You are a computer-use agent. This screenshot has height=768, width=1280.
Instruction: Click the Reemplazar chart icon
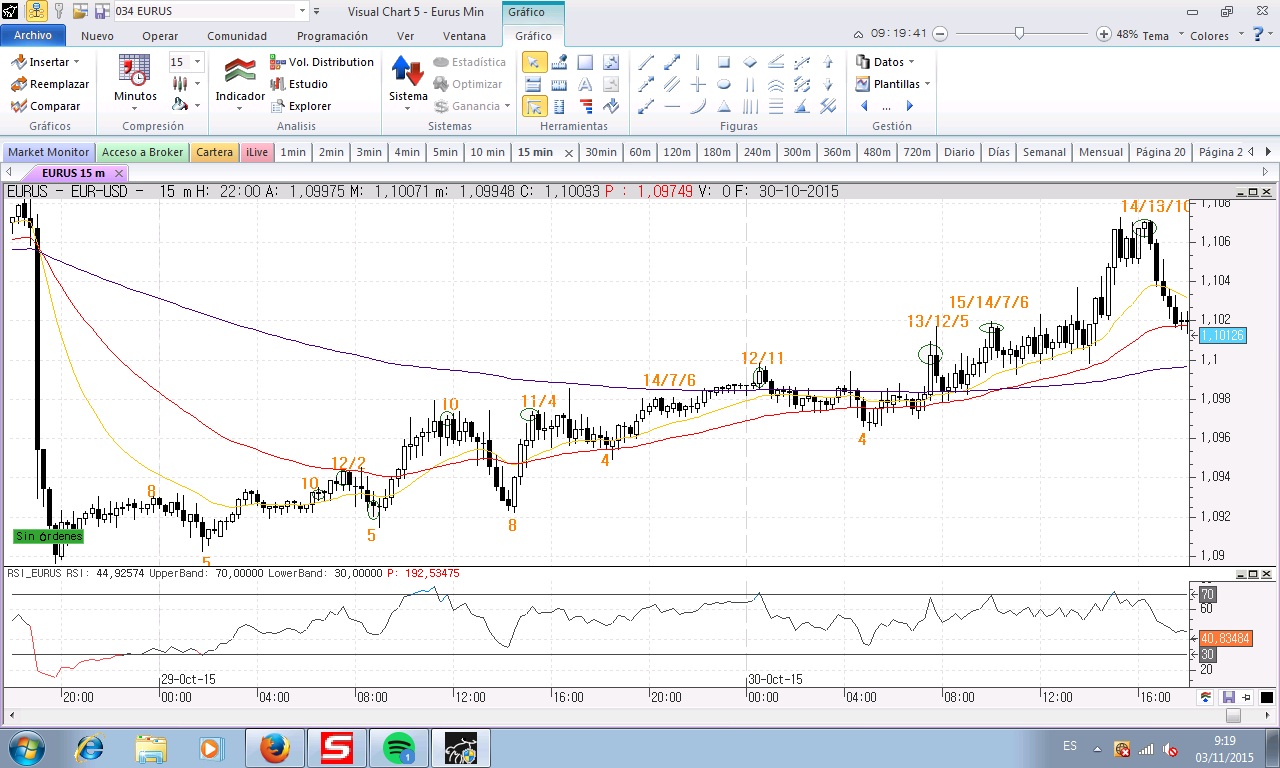click(19, 84)
